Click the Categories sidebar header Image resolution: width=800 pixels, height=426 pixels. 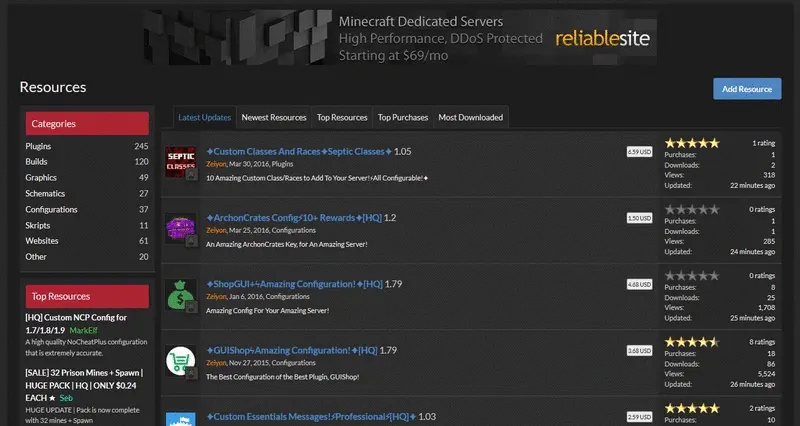pos(87,123)
